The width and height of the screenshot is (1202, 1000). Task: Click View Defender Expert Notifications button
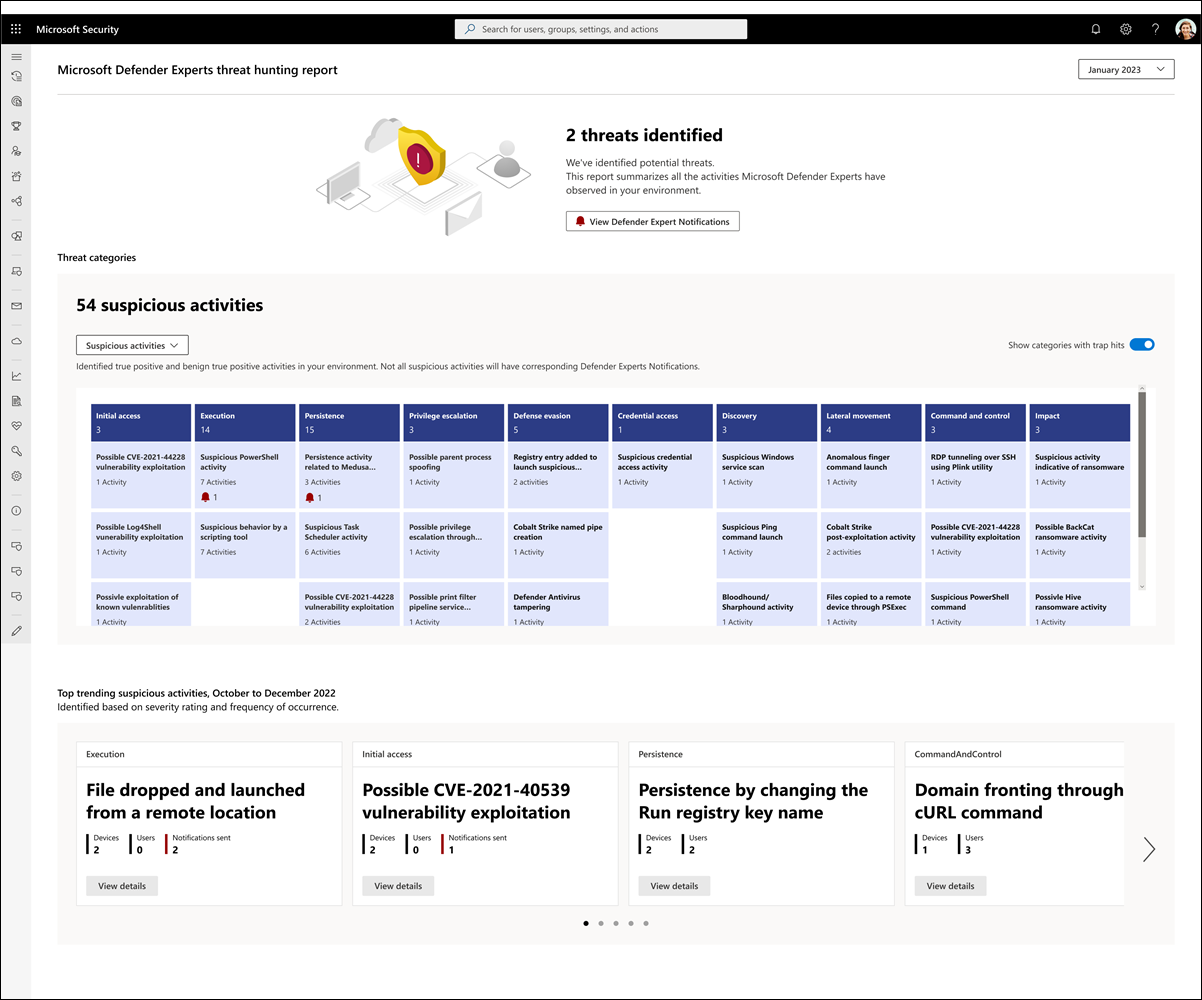[x=653, y=221]
